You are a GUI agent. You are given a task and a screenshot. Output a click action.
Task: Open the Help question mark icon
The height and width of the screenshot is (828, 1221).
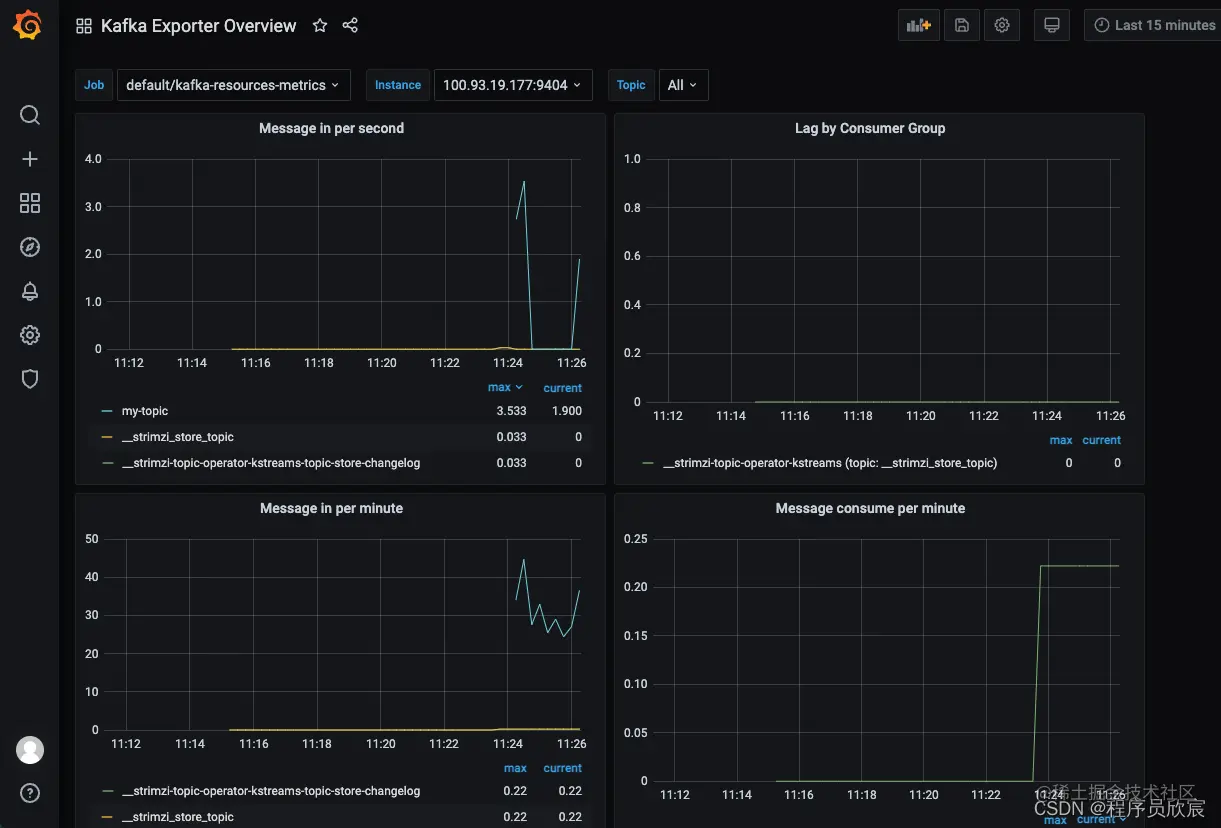click(30, 794)
